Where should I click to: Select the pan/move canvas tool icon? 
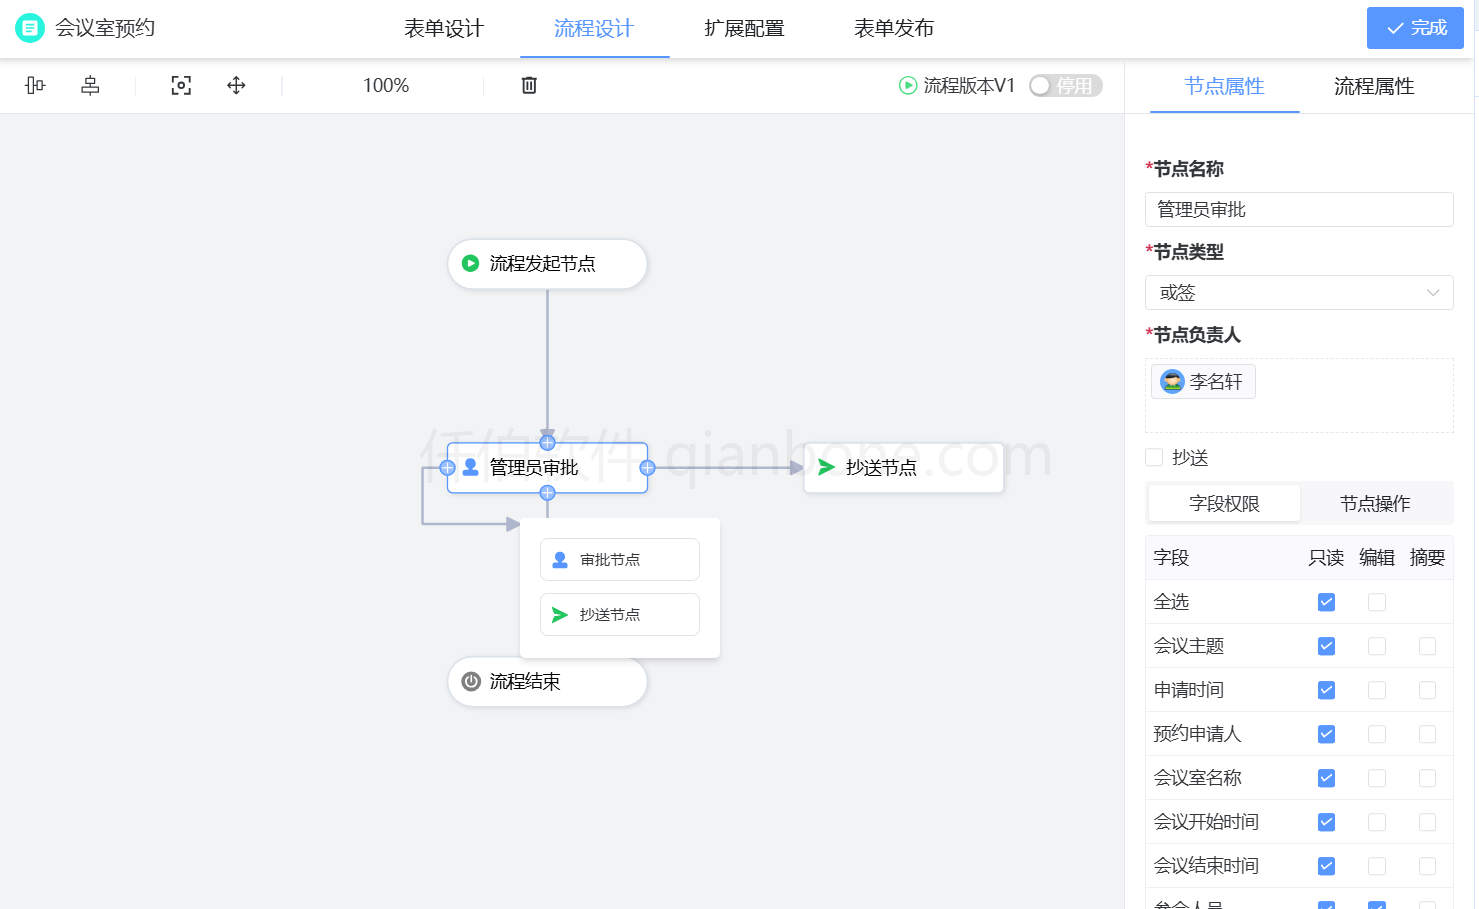[x=236, y=85]
